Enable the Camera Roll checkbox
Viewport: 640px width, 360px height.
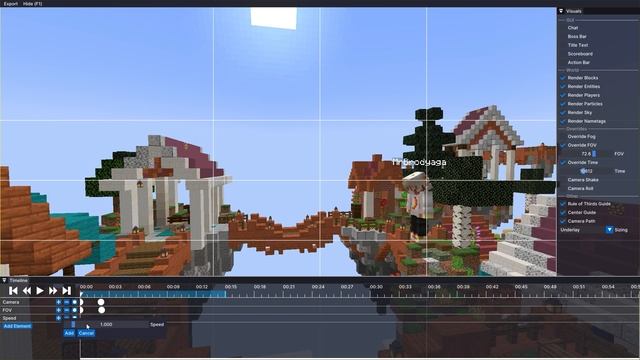[562, 189]
